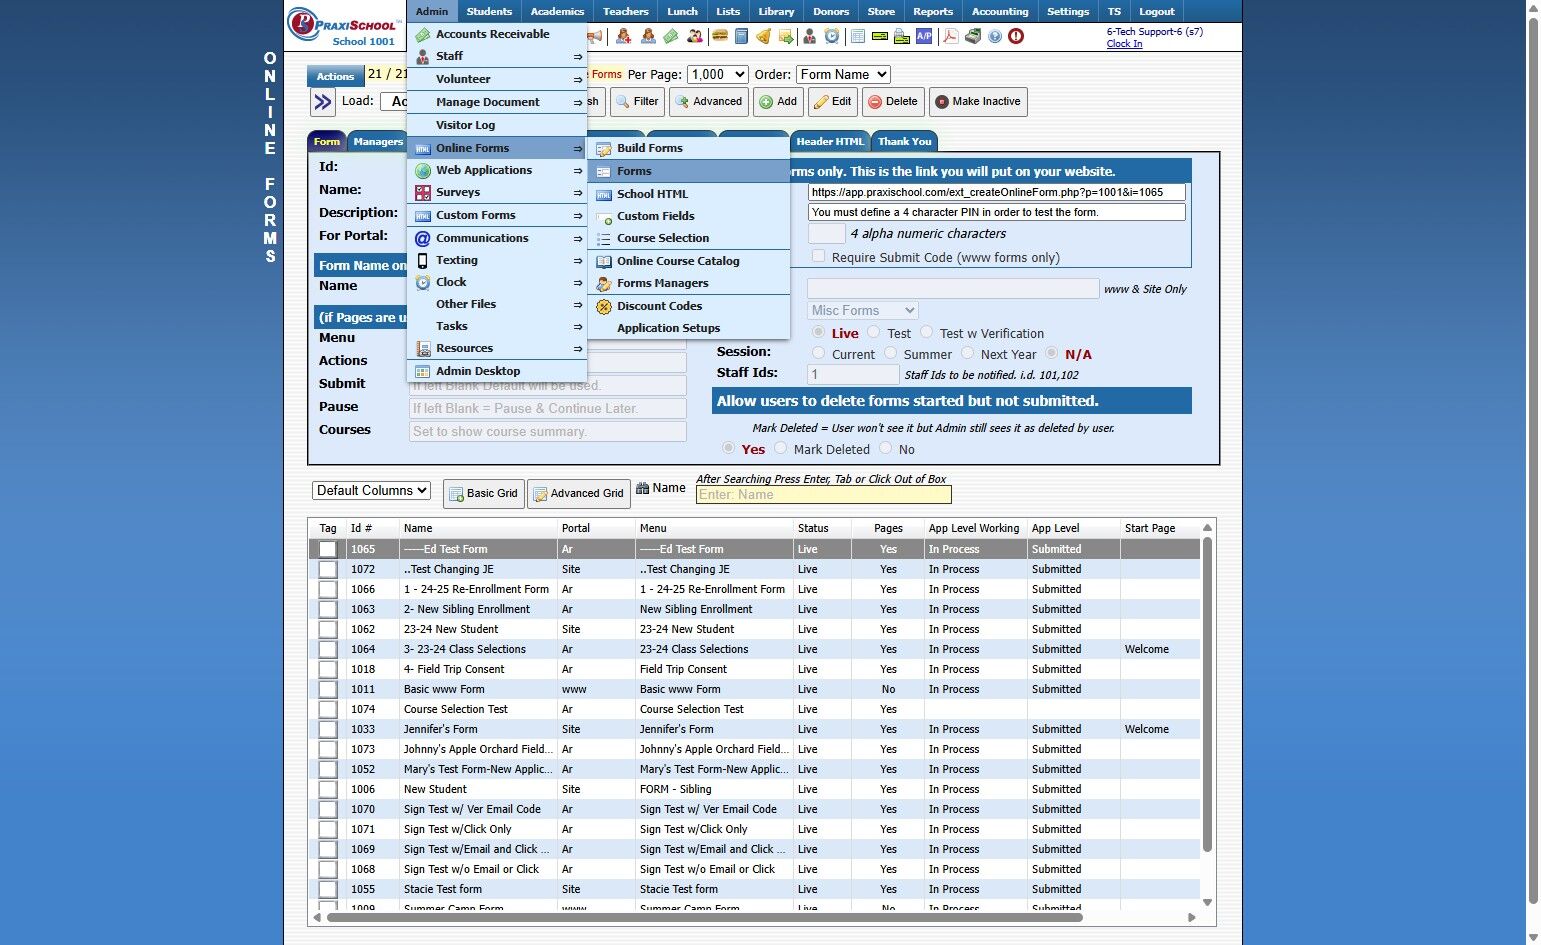Viewport: 1541px width, 945px height.
Task: Expand the Surveys submenu
Action: pyautogui.click(x=497, y=192)
